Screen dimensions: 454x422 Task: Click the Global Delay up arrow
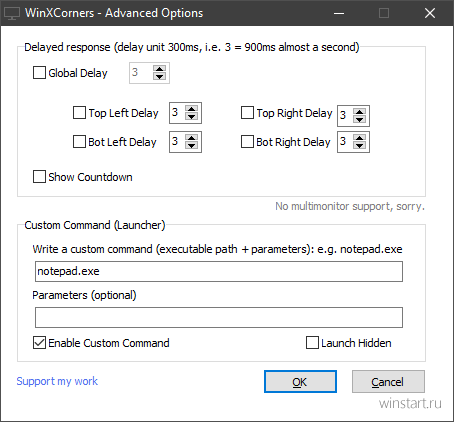point(160,69)
